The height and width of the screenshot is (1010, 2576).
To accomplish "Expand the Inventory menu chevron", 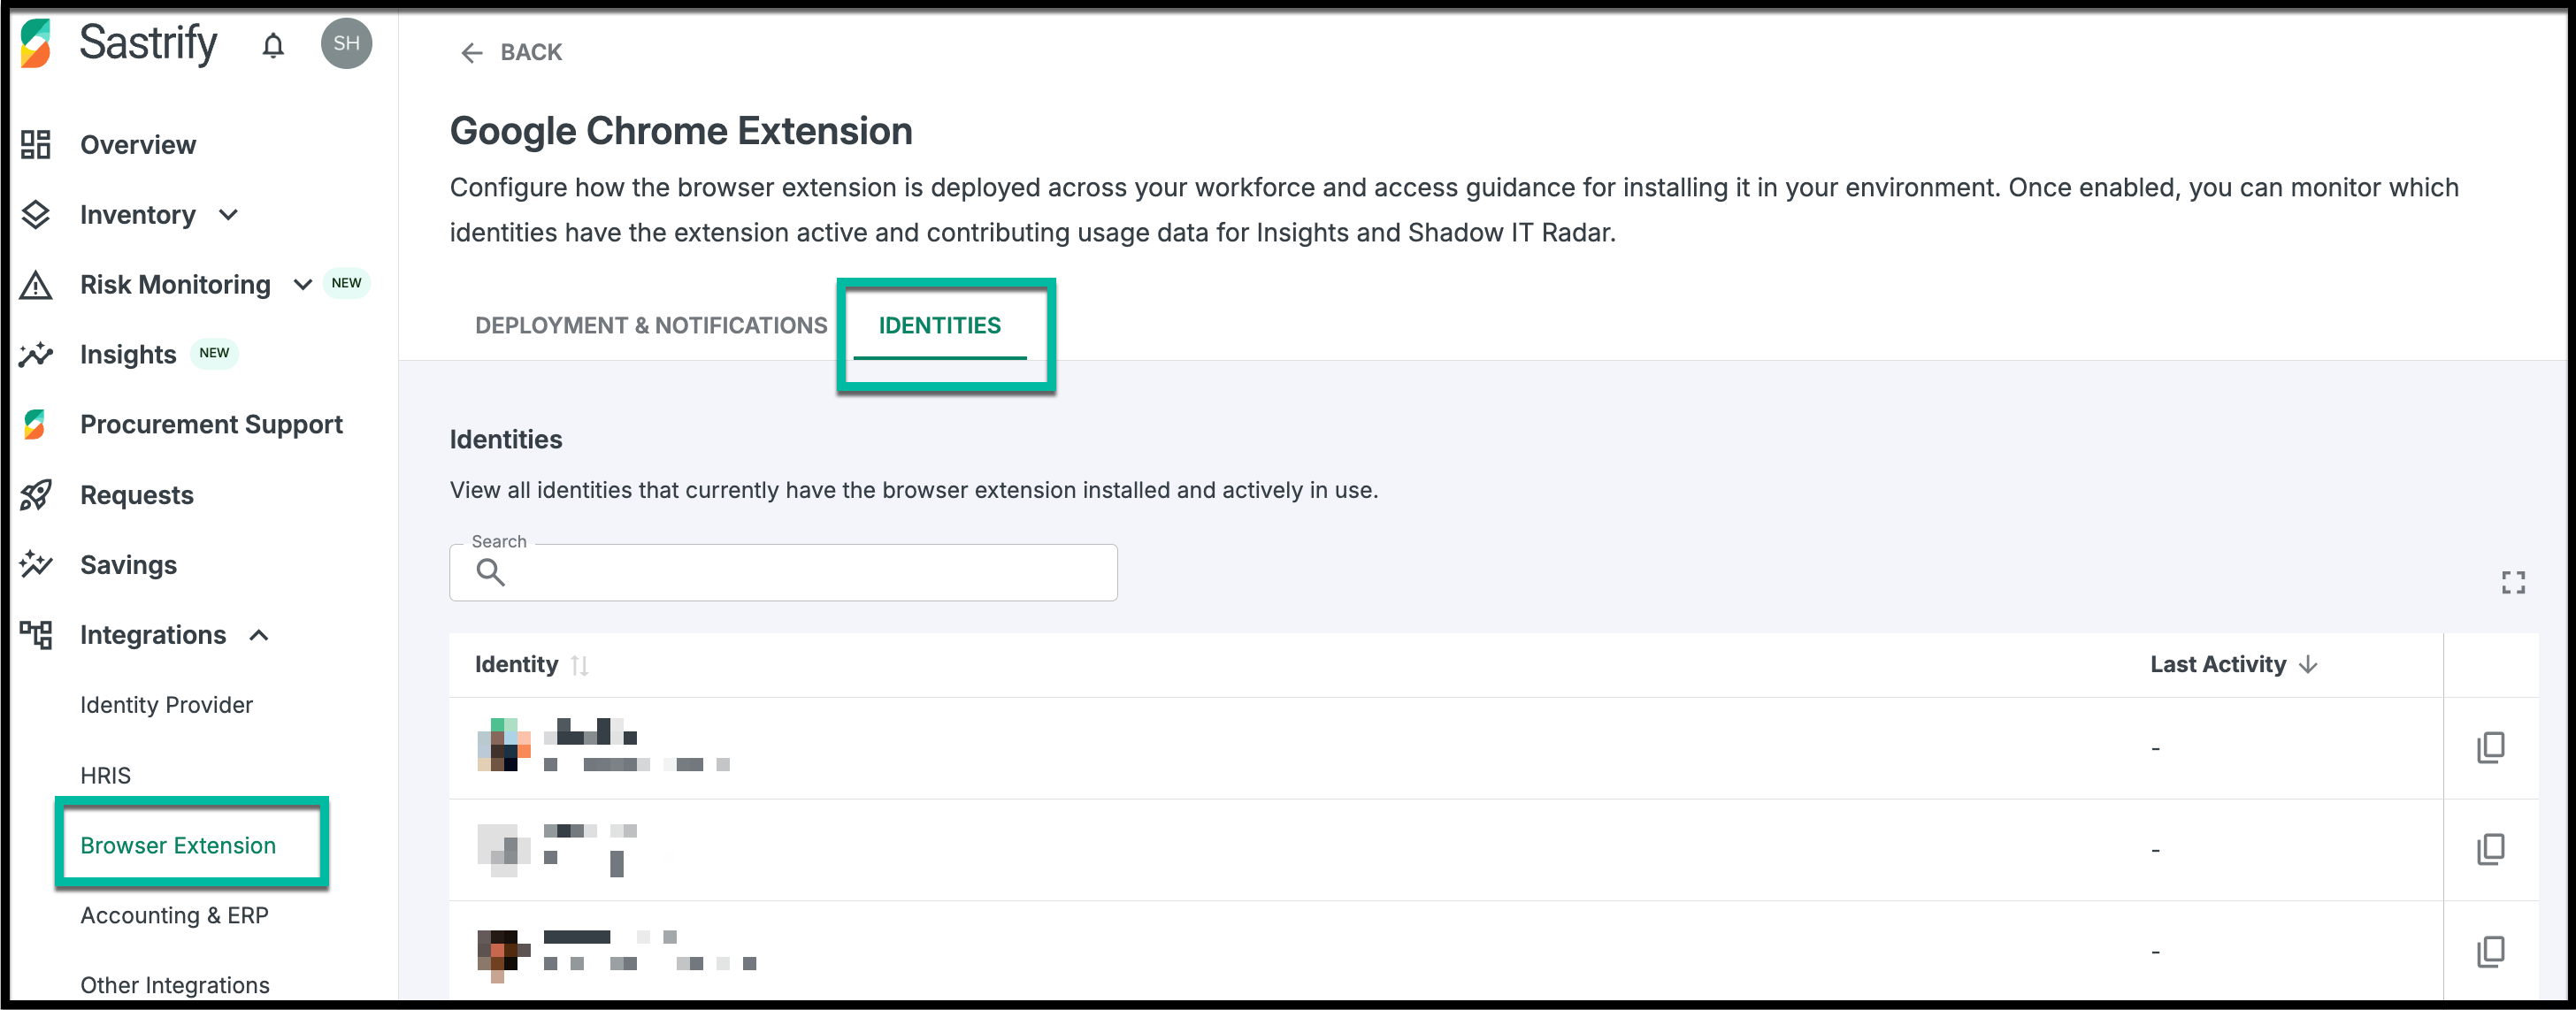I will [x=229, y=215].
